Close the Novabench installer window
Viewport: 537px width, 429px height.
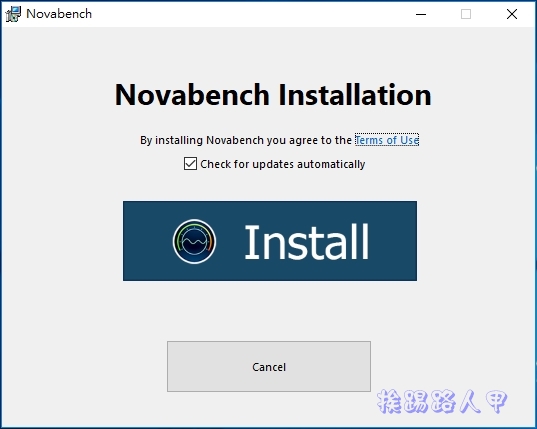click(512, 14)
